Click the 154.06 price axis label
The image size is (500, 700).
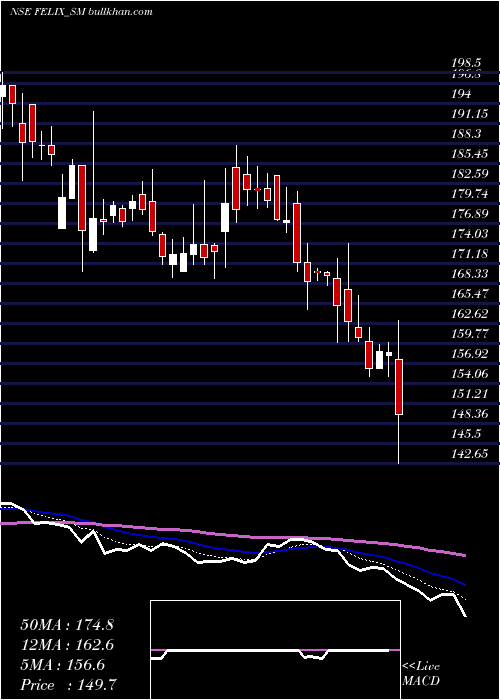pos(469,374)
